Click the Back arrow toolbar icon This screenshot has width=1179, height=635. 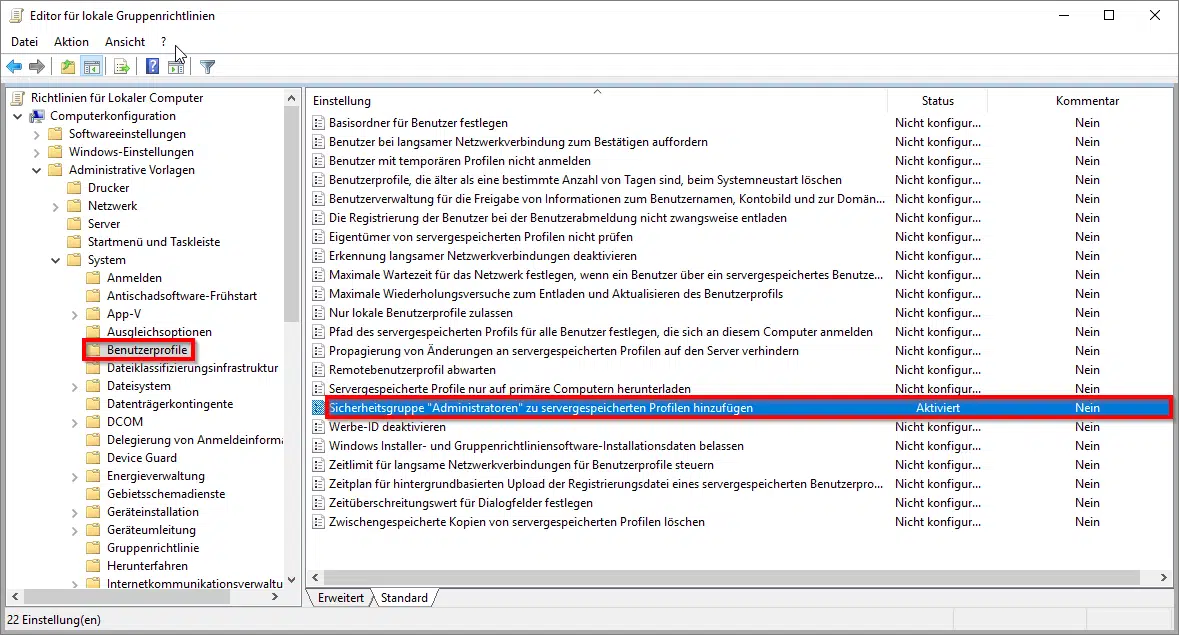click(x=14, y=67)
